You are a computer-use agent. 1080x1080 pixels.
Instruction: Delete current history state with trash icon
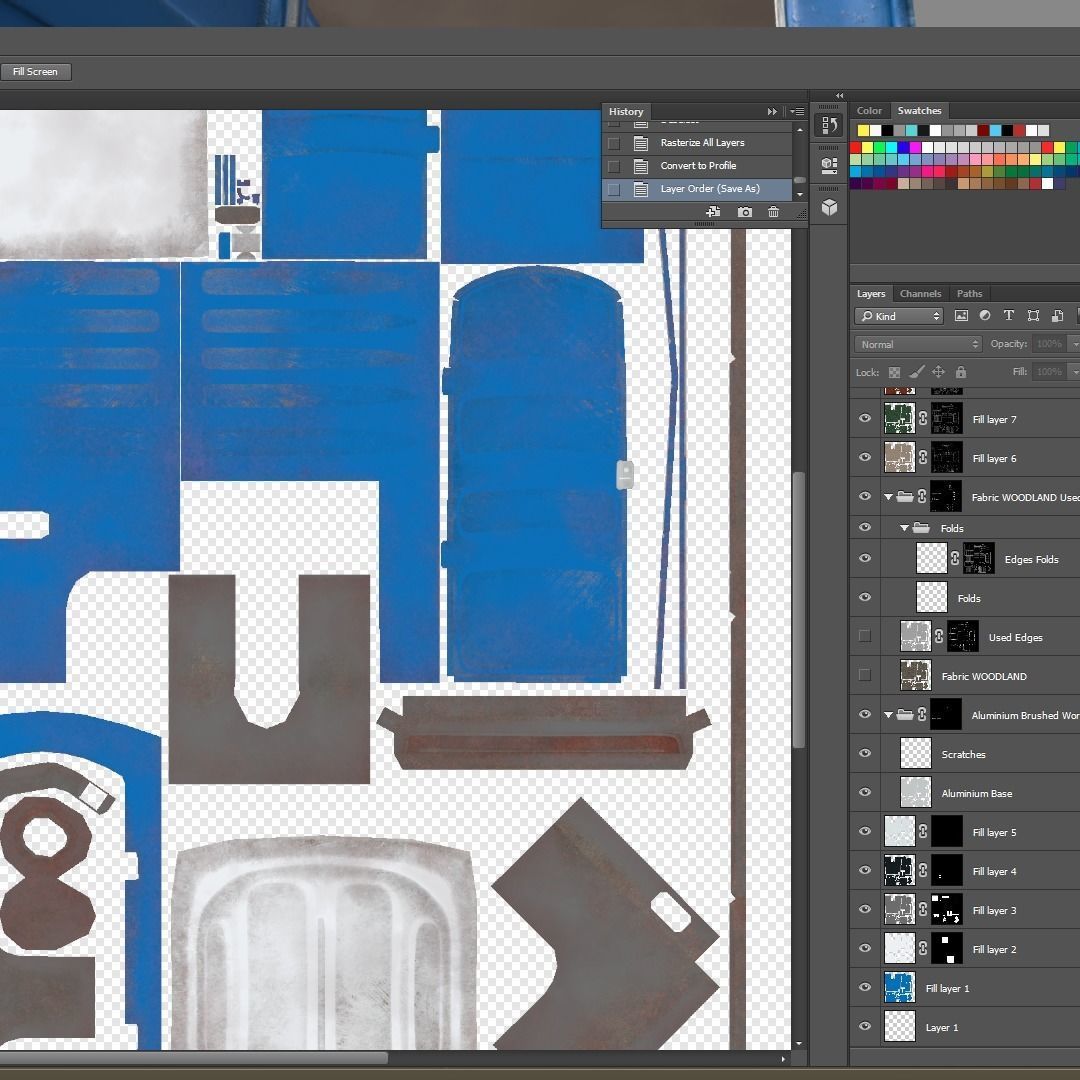click(x=773, y=212)
